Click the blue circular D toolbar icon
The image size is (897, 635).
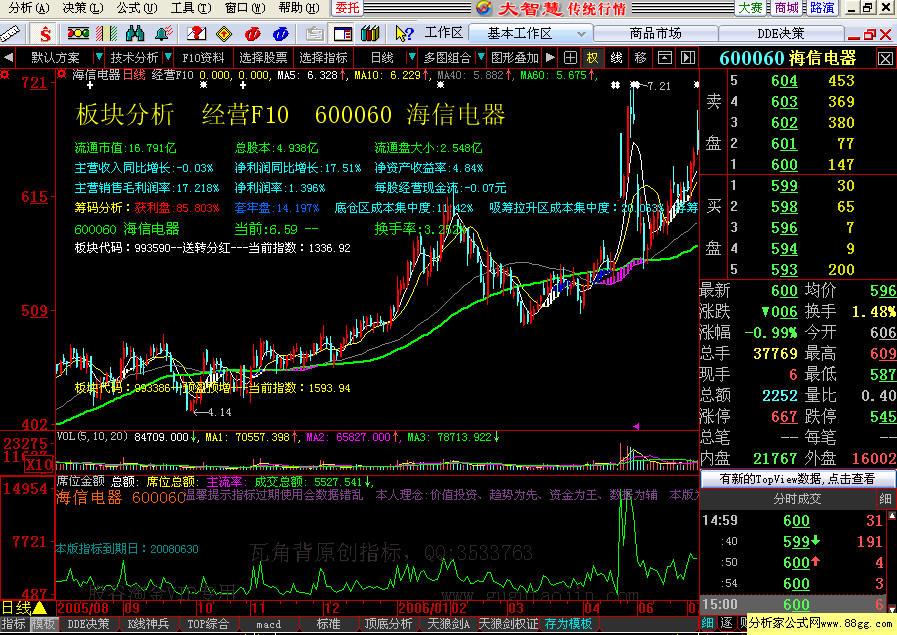coord(280,34)
